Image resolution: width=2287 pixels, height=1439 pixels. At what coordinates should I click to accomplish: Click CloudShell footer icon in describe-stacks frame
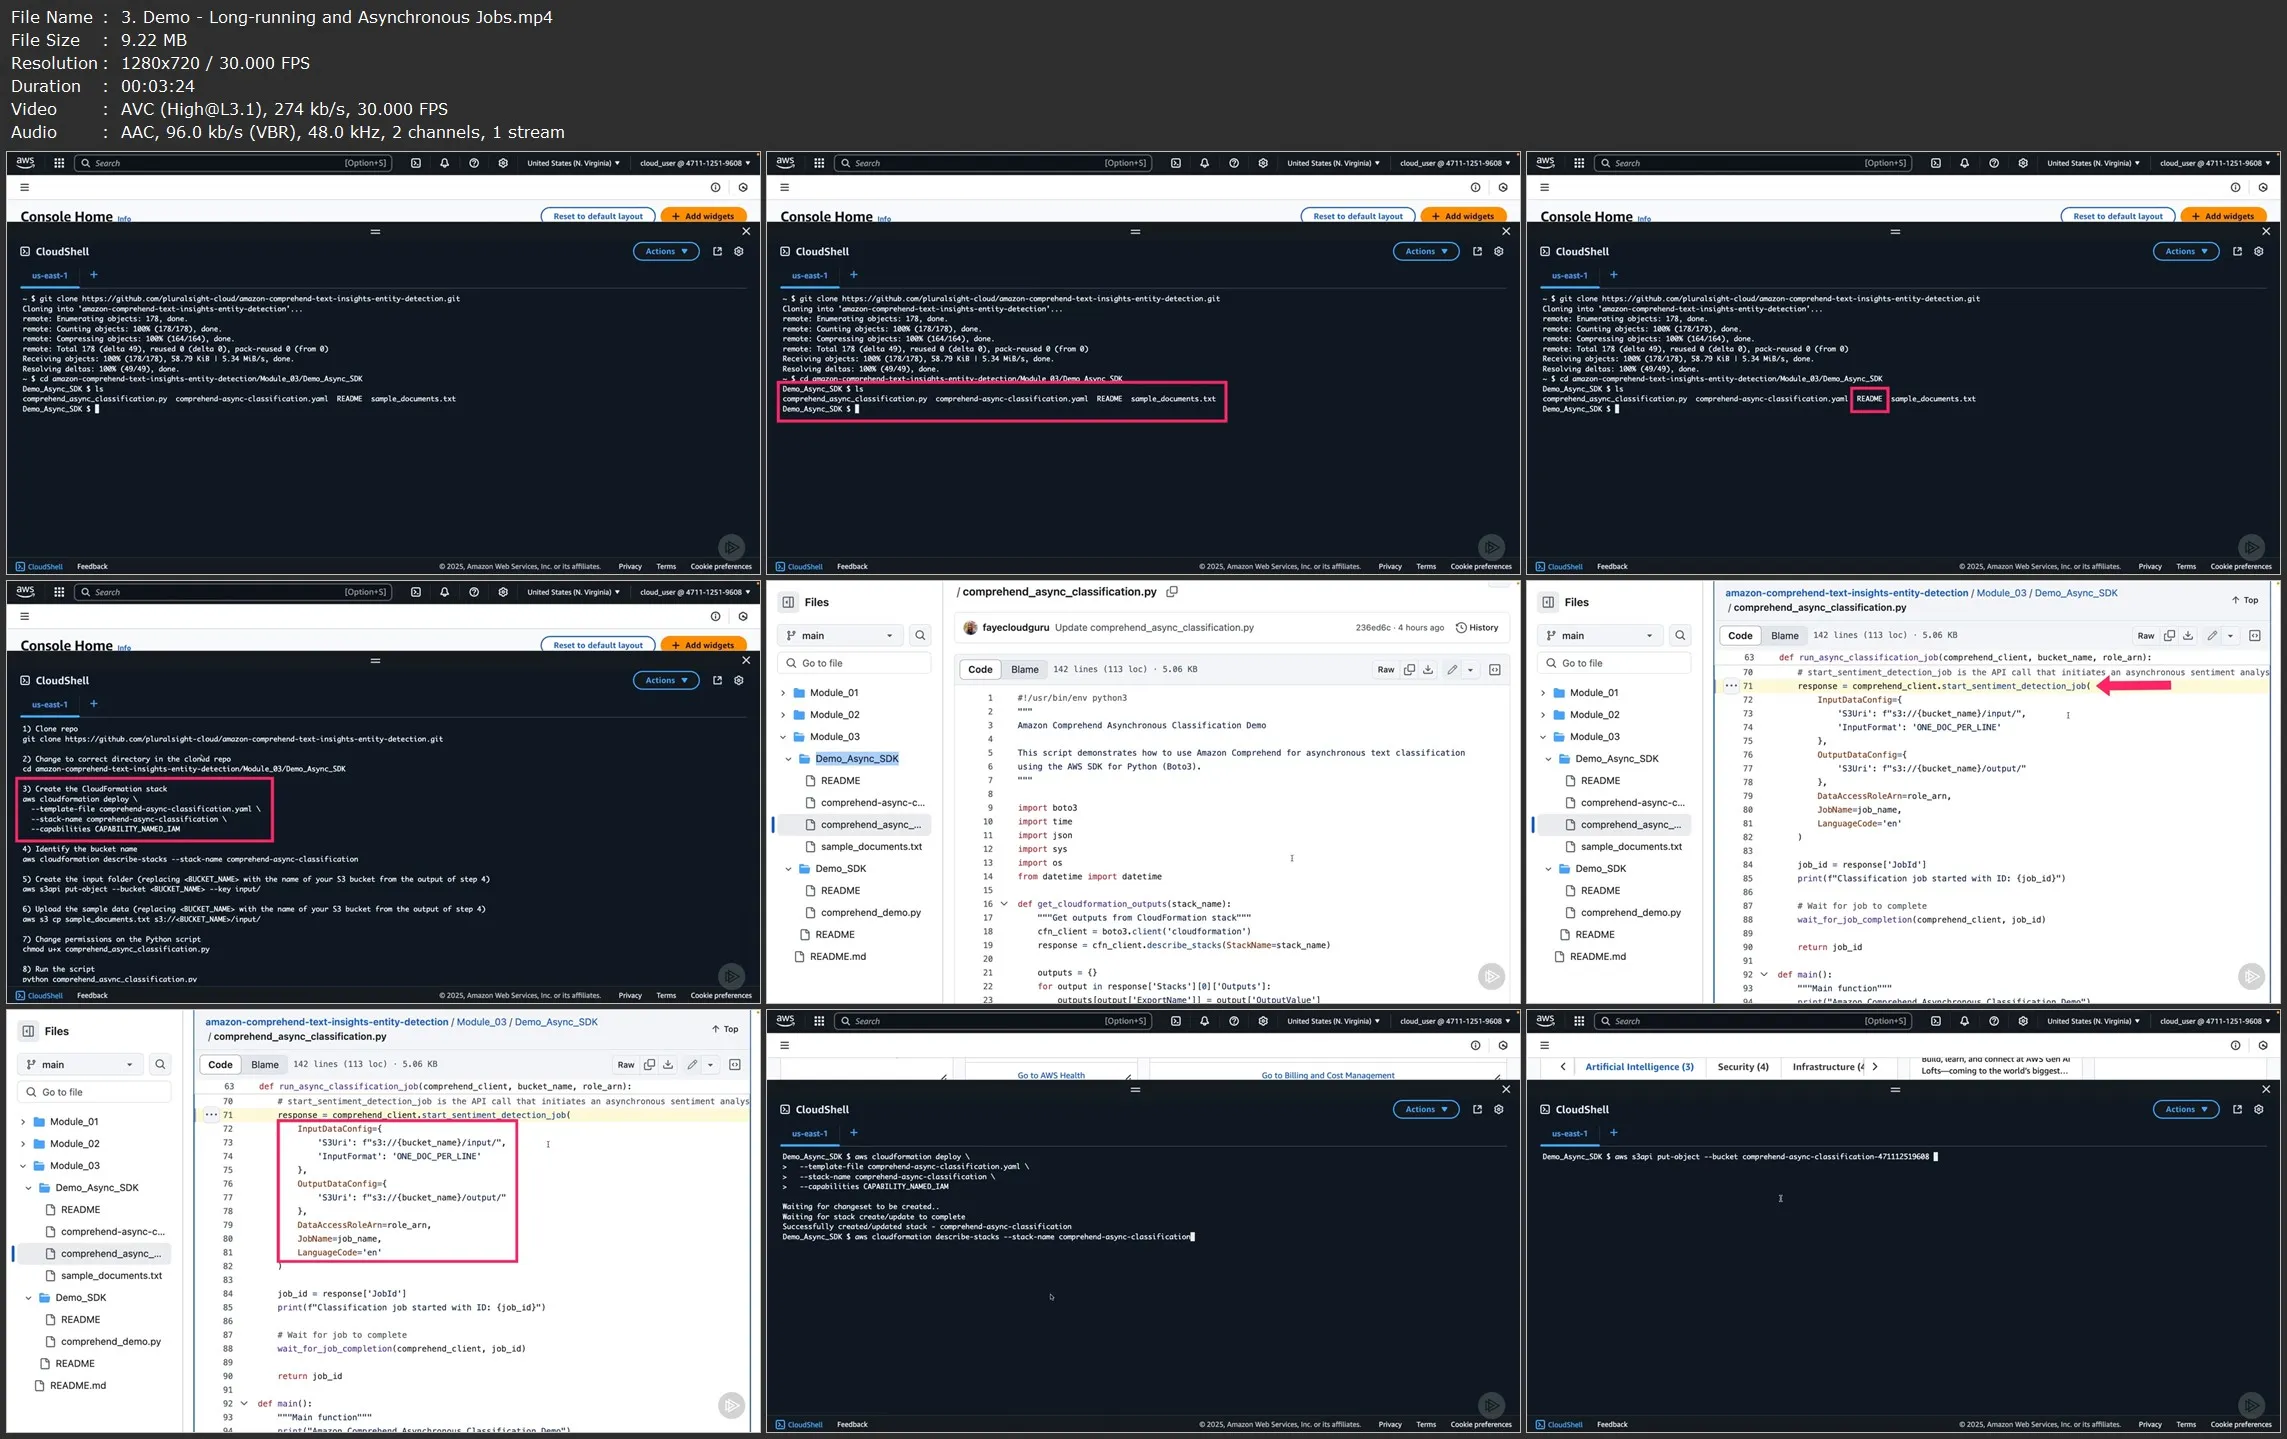799,1425
